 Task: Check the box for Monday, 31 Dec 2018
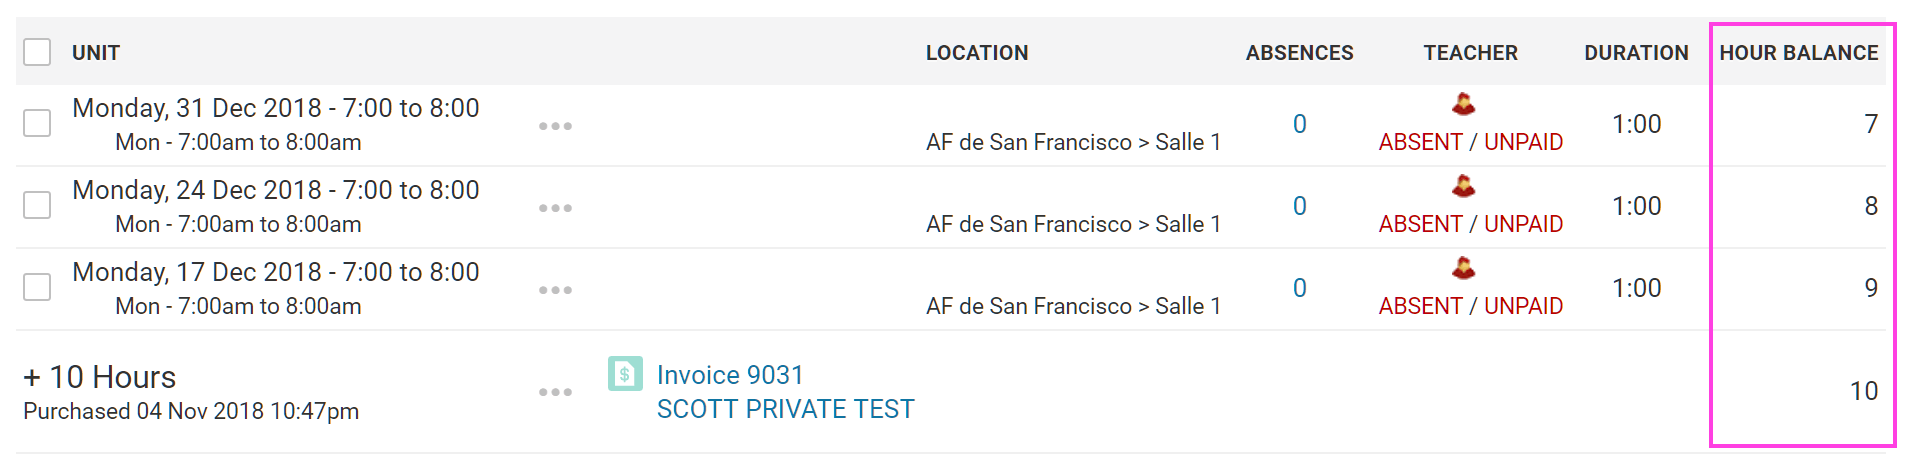pyautogui.click(x=37, y=123)
